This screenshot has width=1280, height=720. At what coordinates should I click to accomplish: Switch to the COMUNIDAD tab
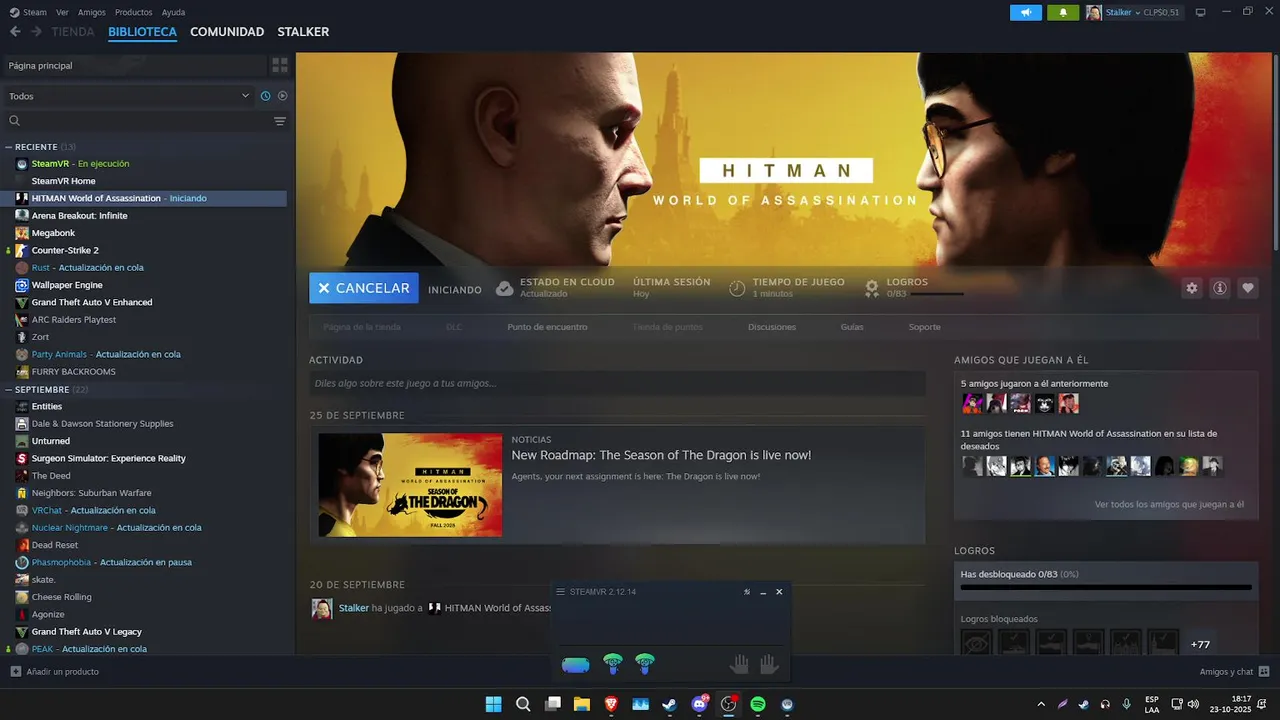(227, 32)
